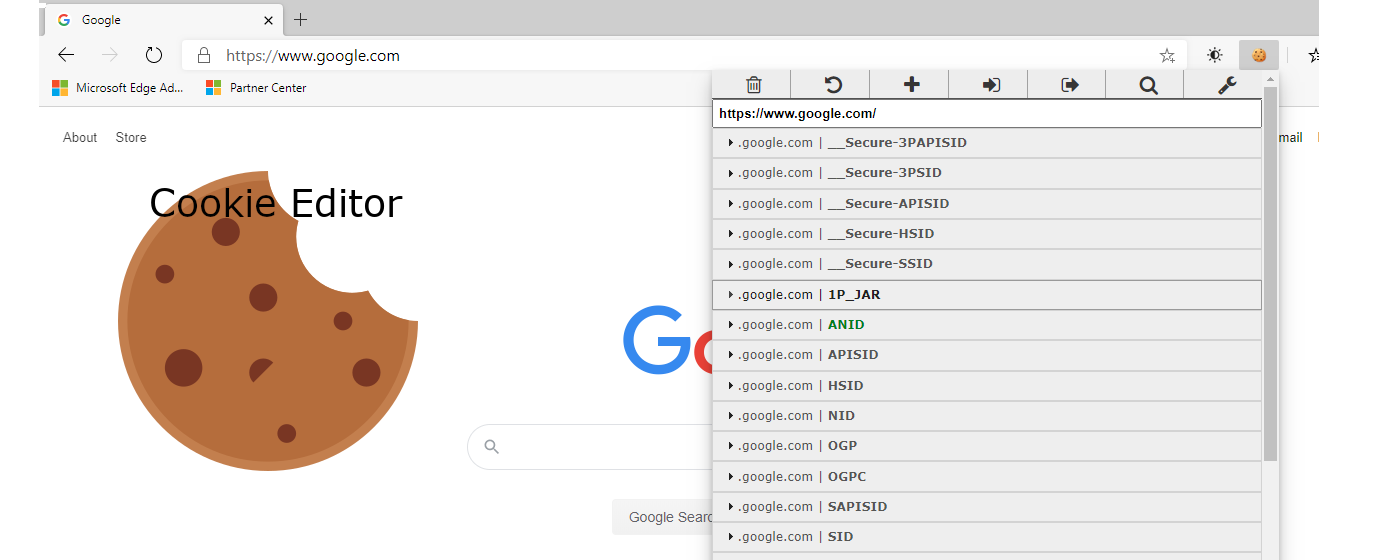Click the Google Search button
The width and height of the screenshot is (1400, 560).
[x=663, y=517]
